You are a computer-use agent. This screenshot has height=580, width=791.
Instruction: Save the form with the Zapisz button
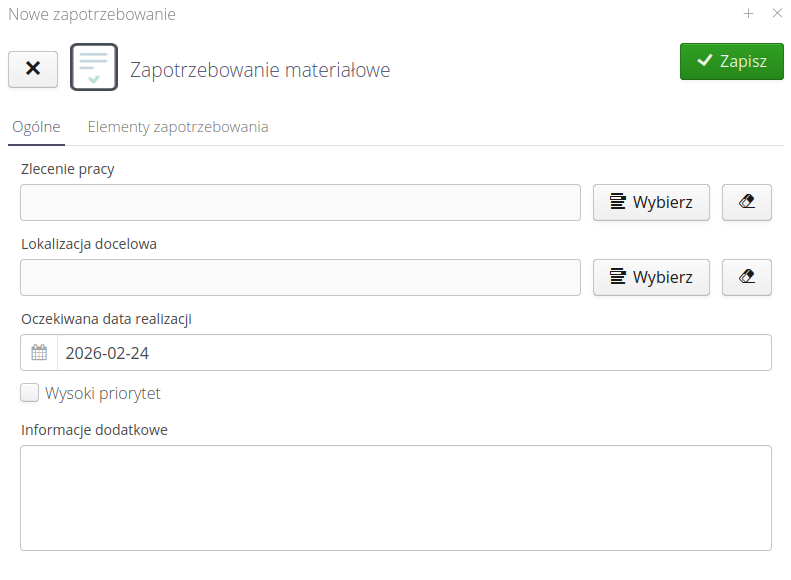731,61
